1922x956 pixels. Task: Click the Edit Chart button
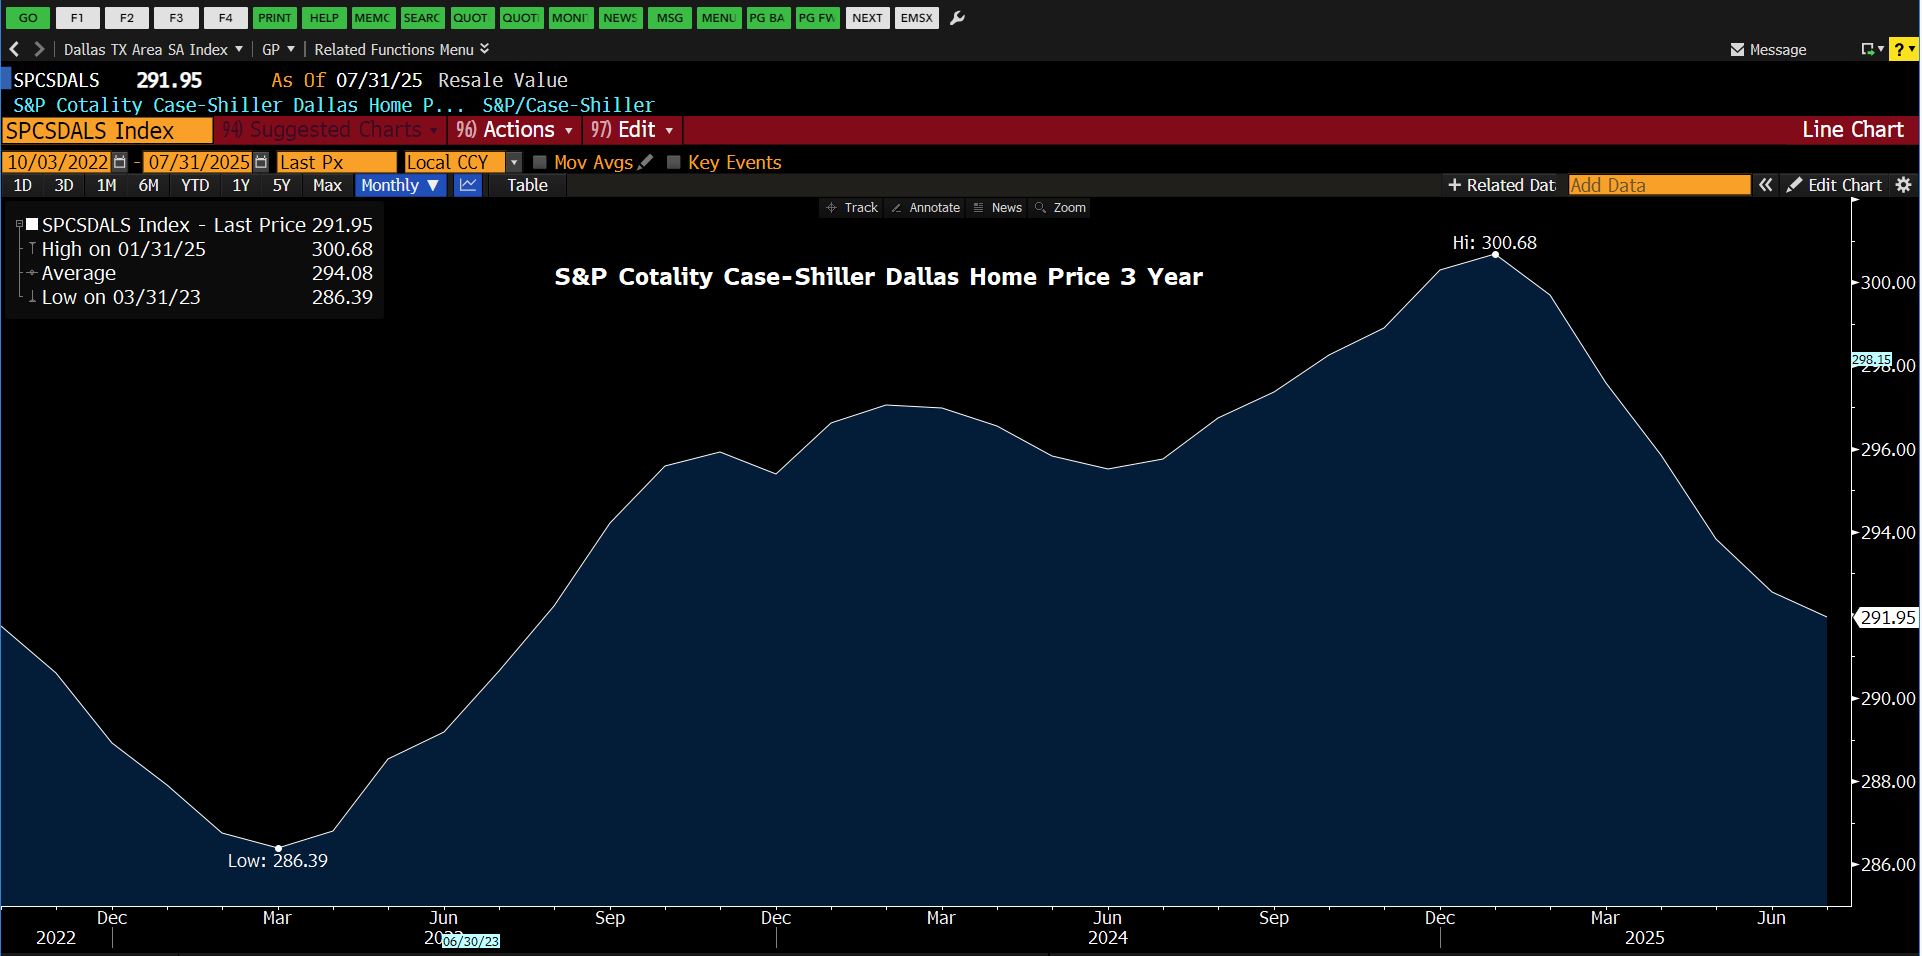coord(1834,185)
